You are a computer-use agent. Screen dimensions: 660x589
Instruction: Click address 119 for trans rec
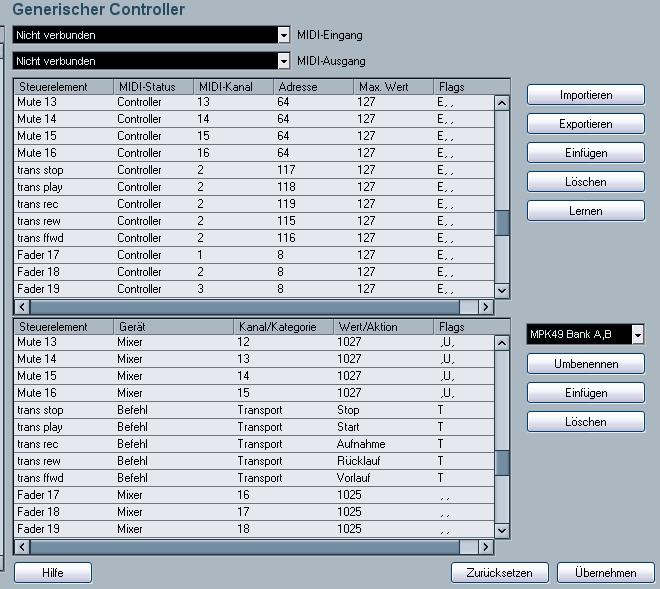[x=286, y=204]
